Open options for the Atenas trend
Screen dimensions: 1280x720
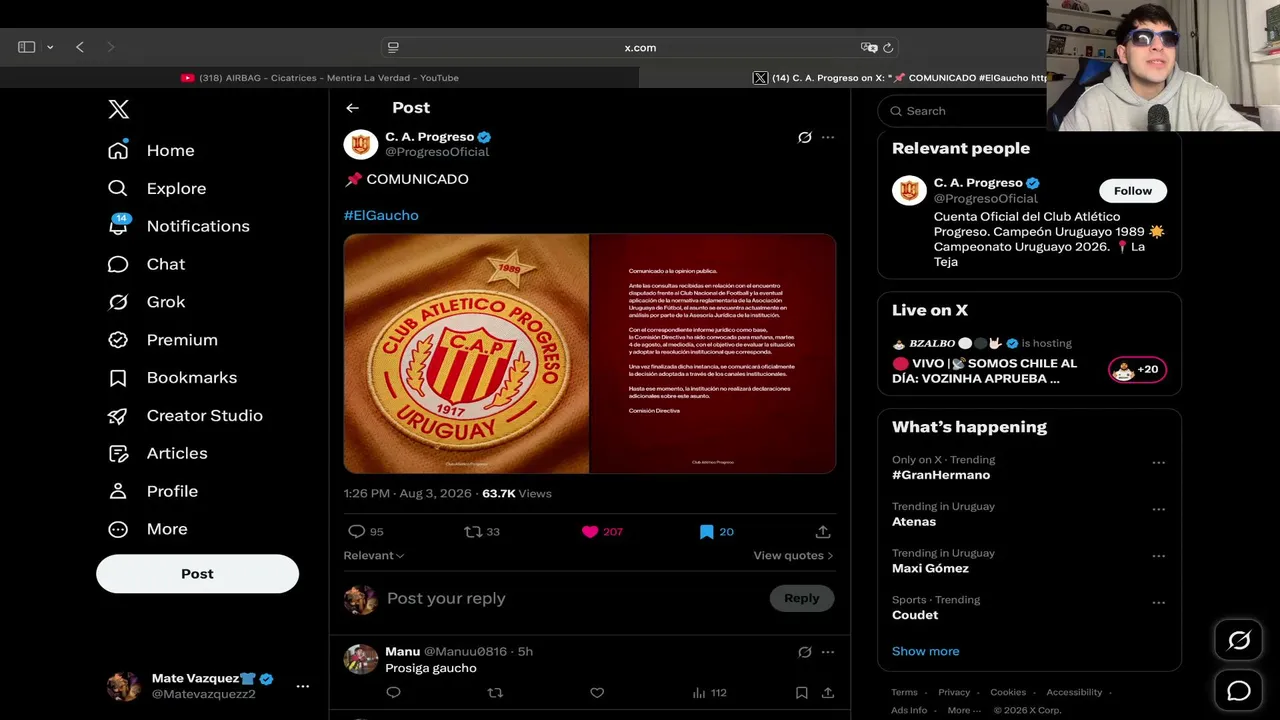[x=1158, y=509]
